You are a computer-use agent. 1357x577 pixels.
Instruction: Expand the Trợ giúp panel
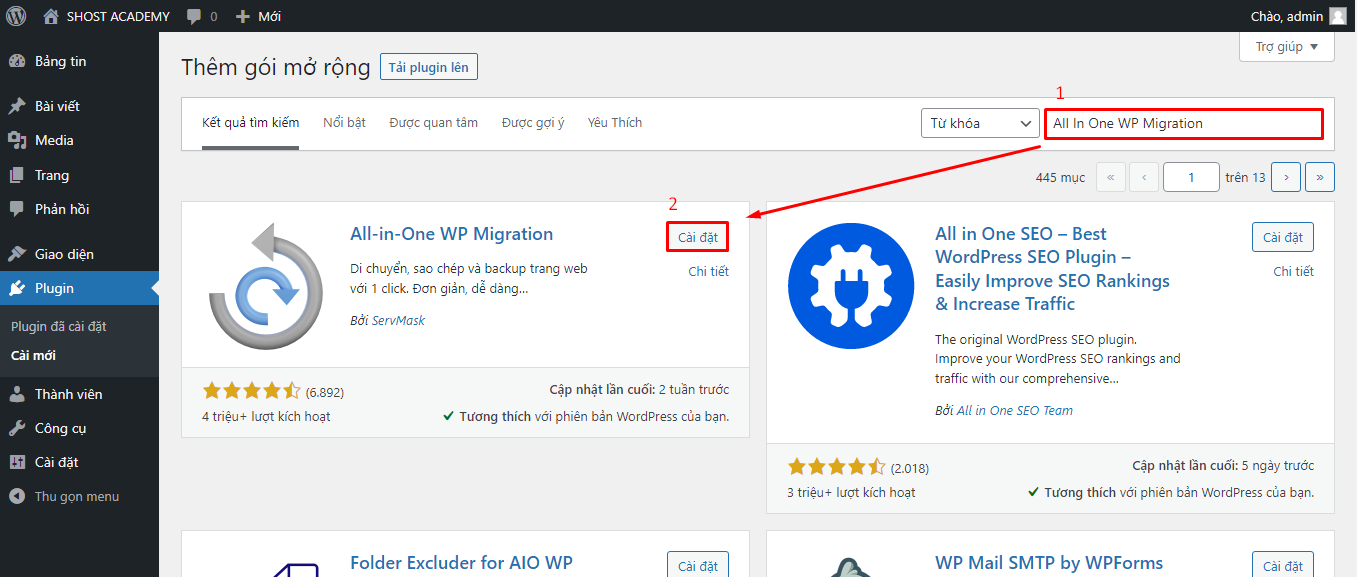tap(1286, 46)
